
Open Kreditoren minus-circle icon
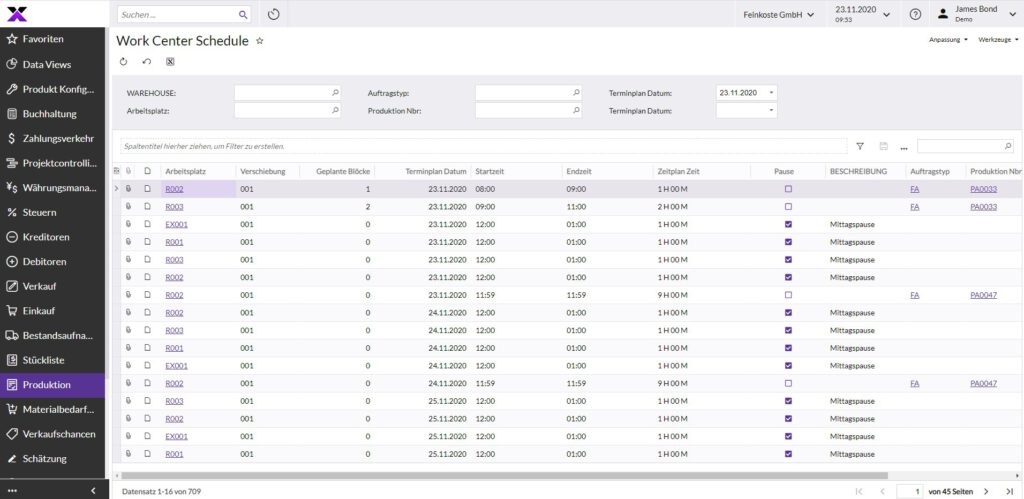pos(11,237)
